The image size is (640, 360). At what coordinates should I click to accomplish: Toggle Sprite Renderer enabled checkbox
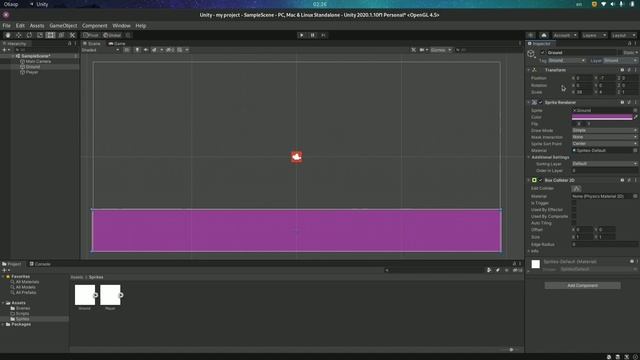click(541, 102)
